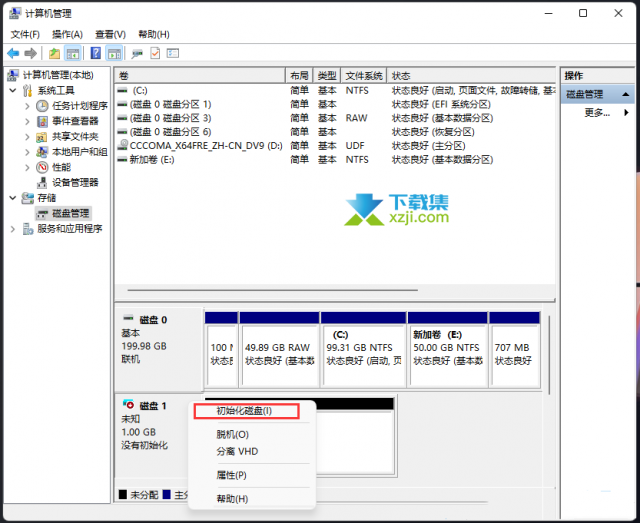Image resolution: width=640 pixels, height=523 pixels.
Task: Click the 磁盘 1 uninitialized disk icon
Action: coord(128,405)
